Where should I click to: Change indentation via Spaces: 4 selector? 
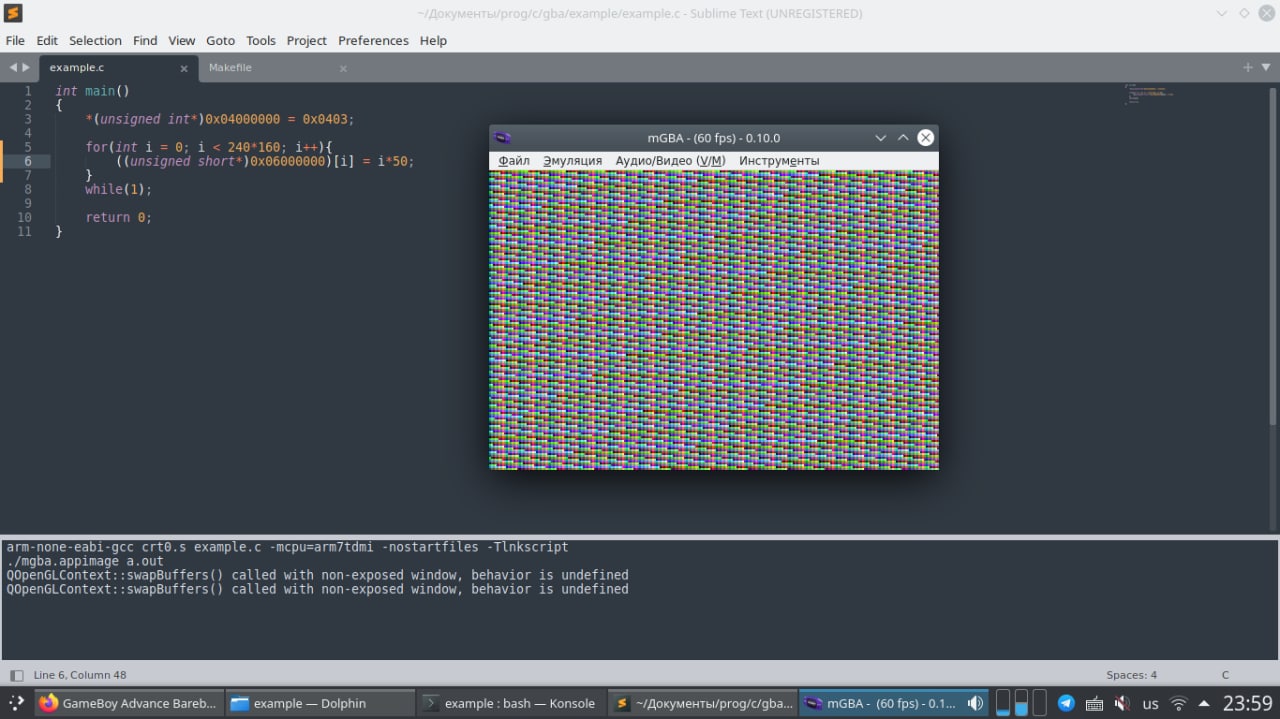click(1131, 675)
